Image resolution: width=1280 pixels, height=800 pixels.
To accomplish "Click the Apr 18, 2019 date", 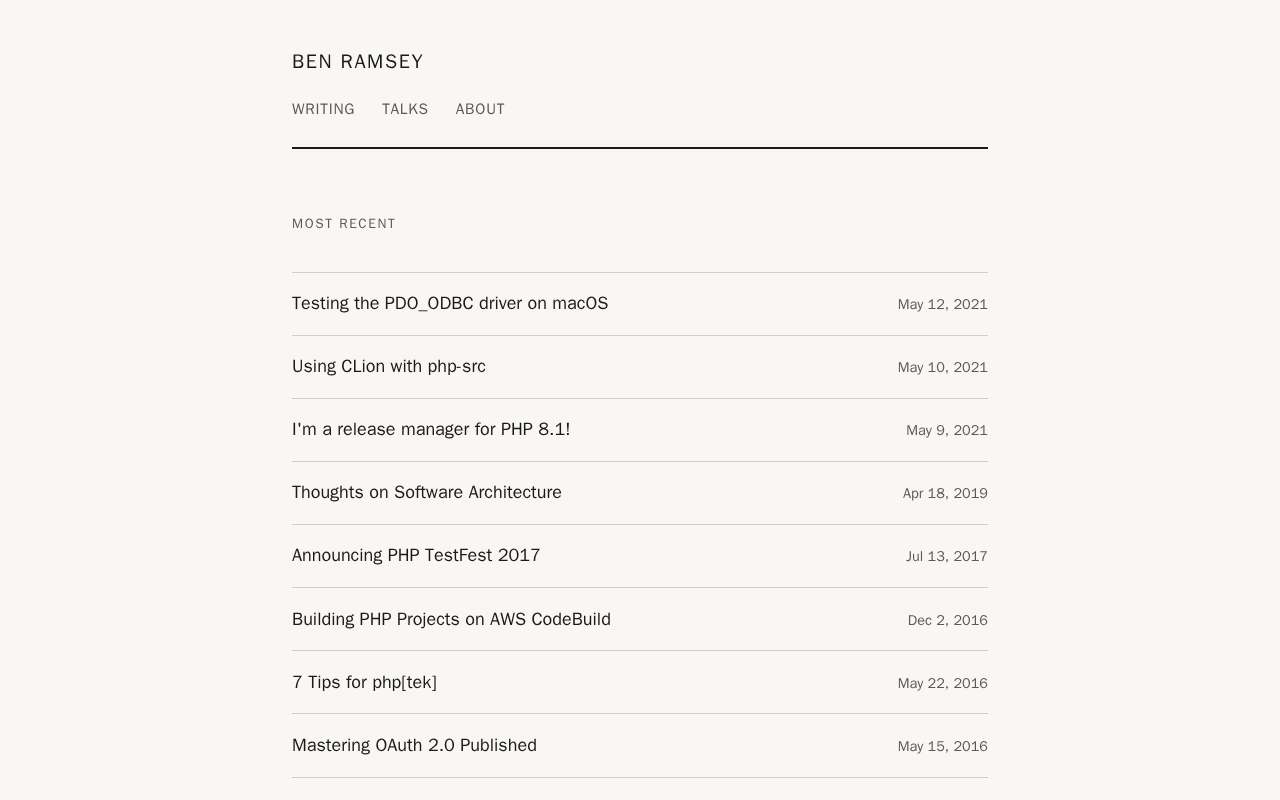I will pyautogui.click(x=945, y=493).
